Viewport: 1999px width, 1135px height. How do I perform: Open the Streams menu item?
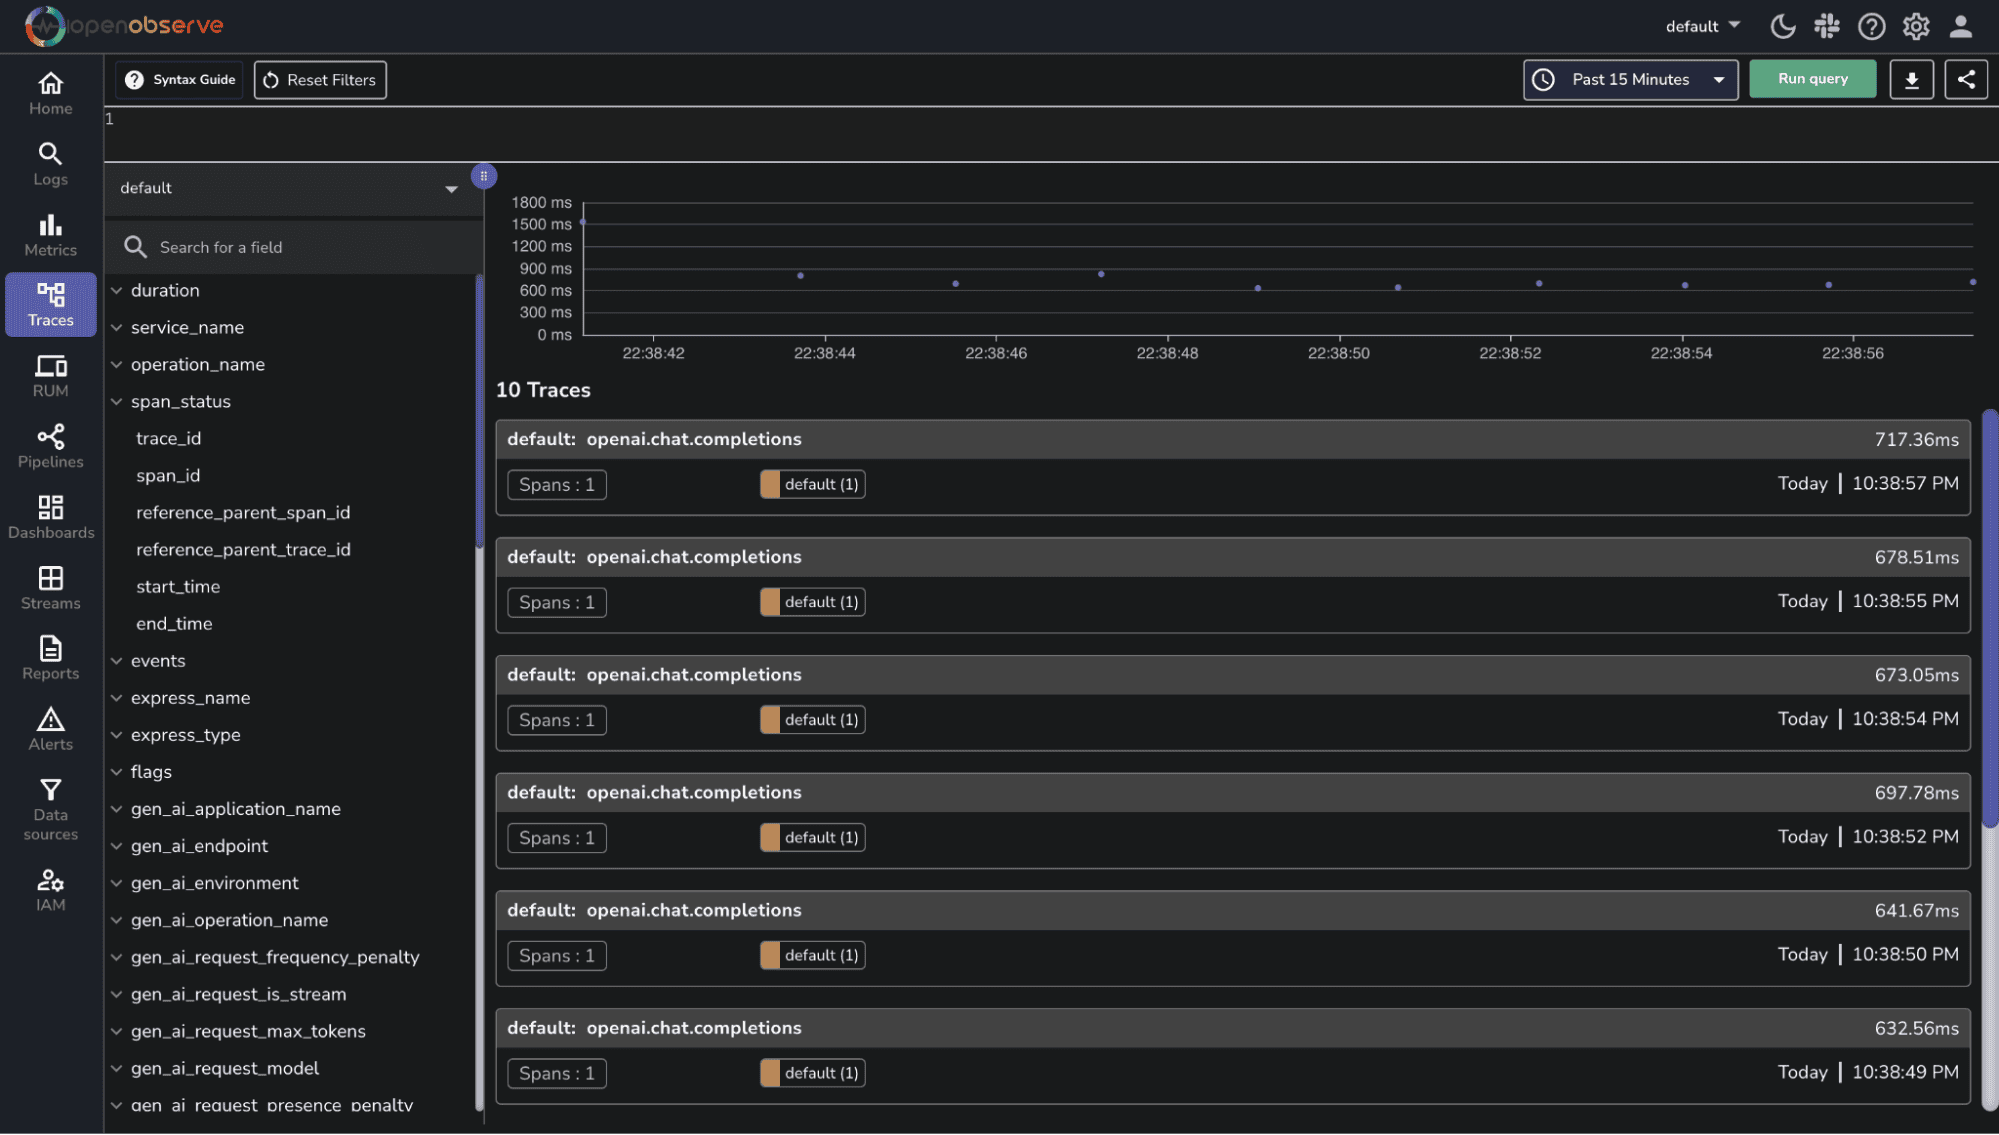[50, 588]
